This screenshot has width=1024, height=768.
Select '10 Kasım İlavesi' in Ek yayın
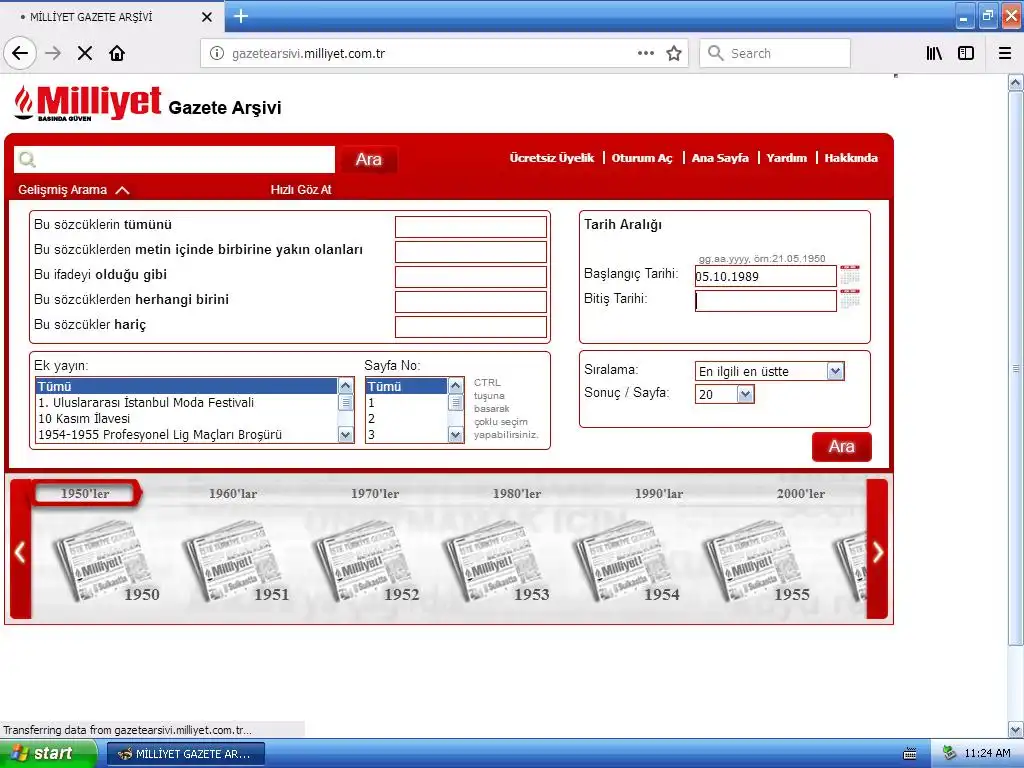(187, 419)
